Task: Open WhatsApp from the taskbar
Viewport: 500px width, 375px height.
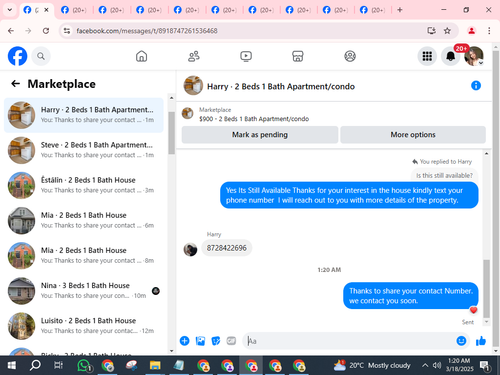Action: [x=84, y=365]
